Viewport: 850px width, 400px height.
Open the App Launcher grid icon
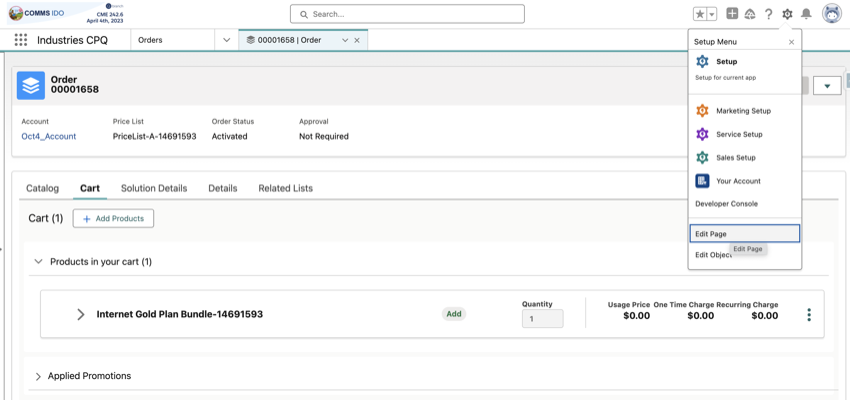pyautogui.click(x=21, y=40)
